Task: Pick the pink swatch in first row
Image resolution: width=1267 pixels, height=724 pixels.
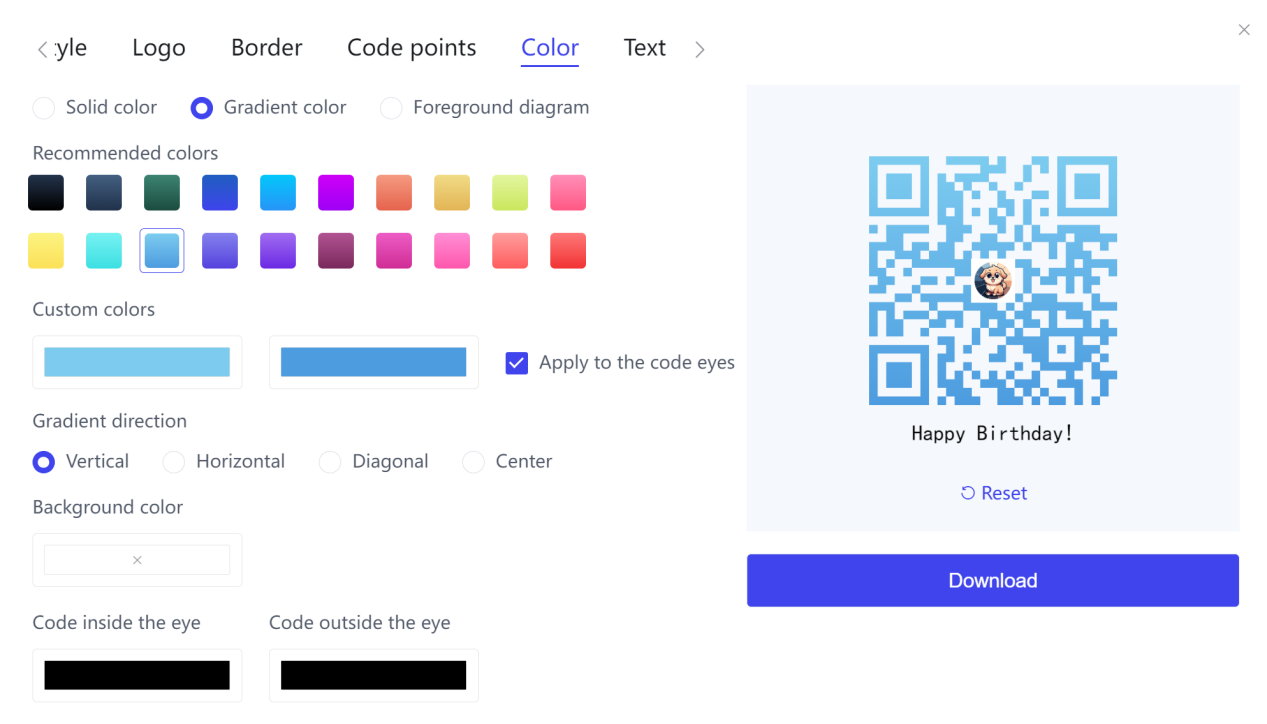Action: pos(568,192)
